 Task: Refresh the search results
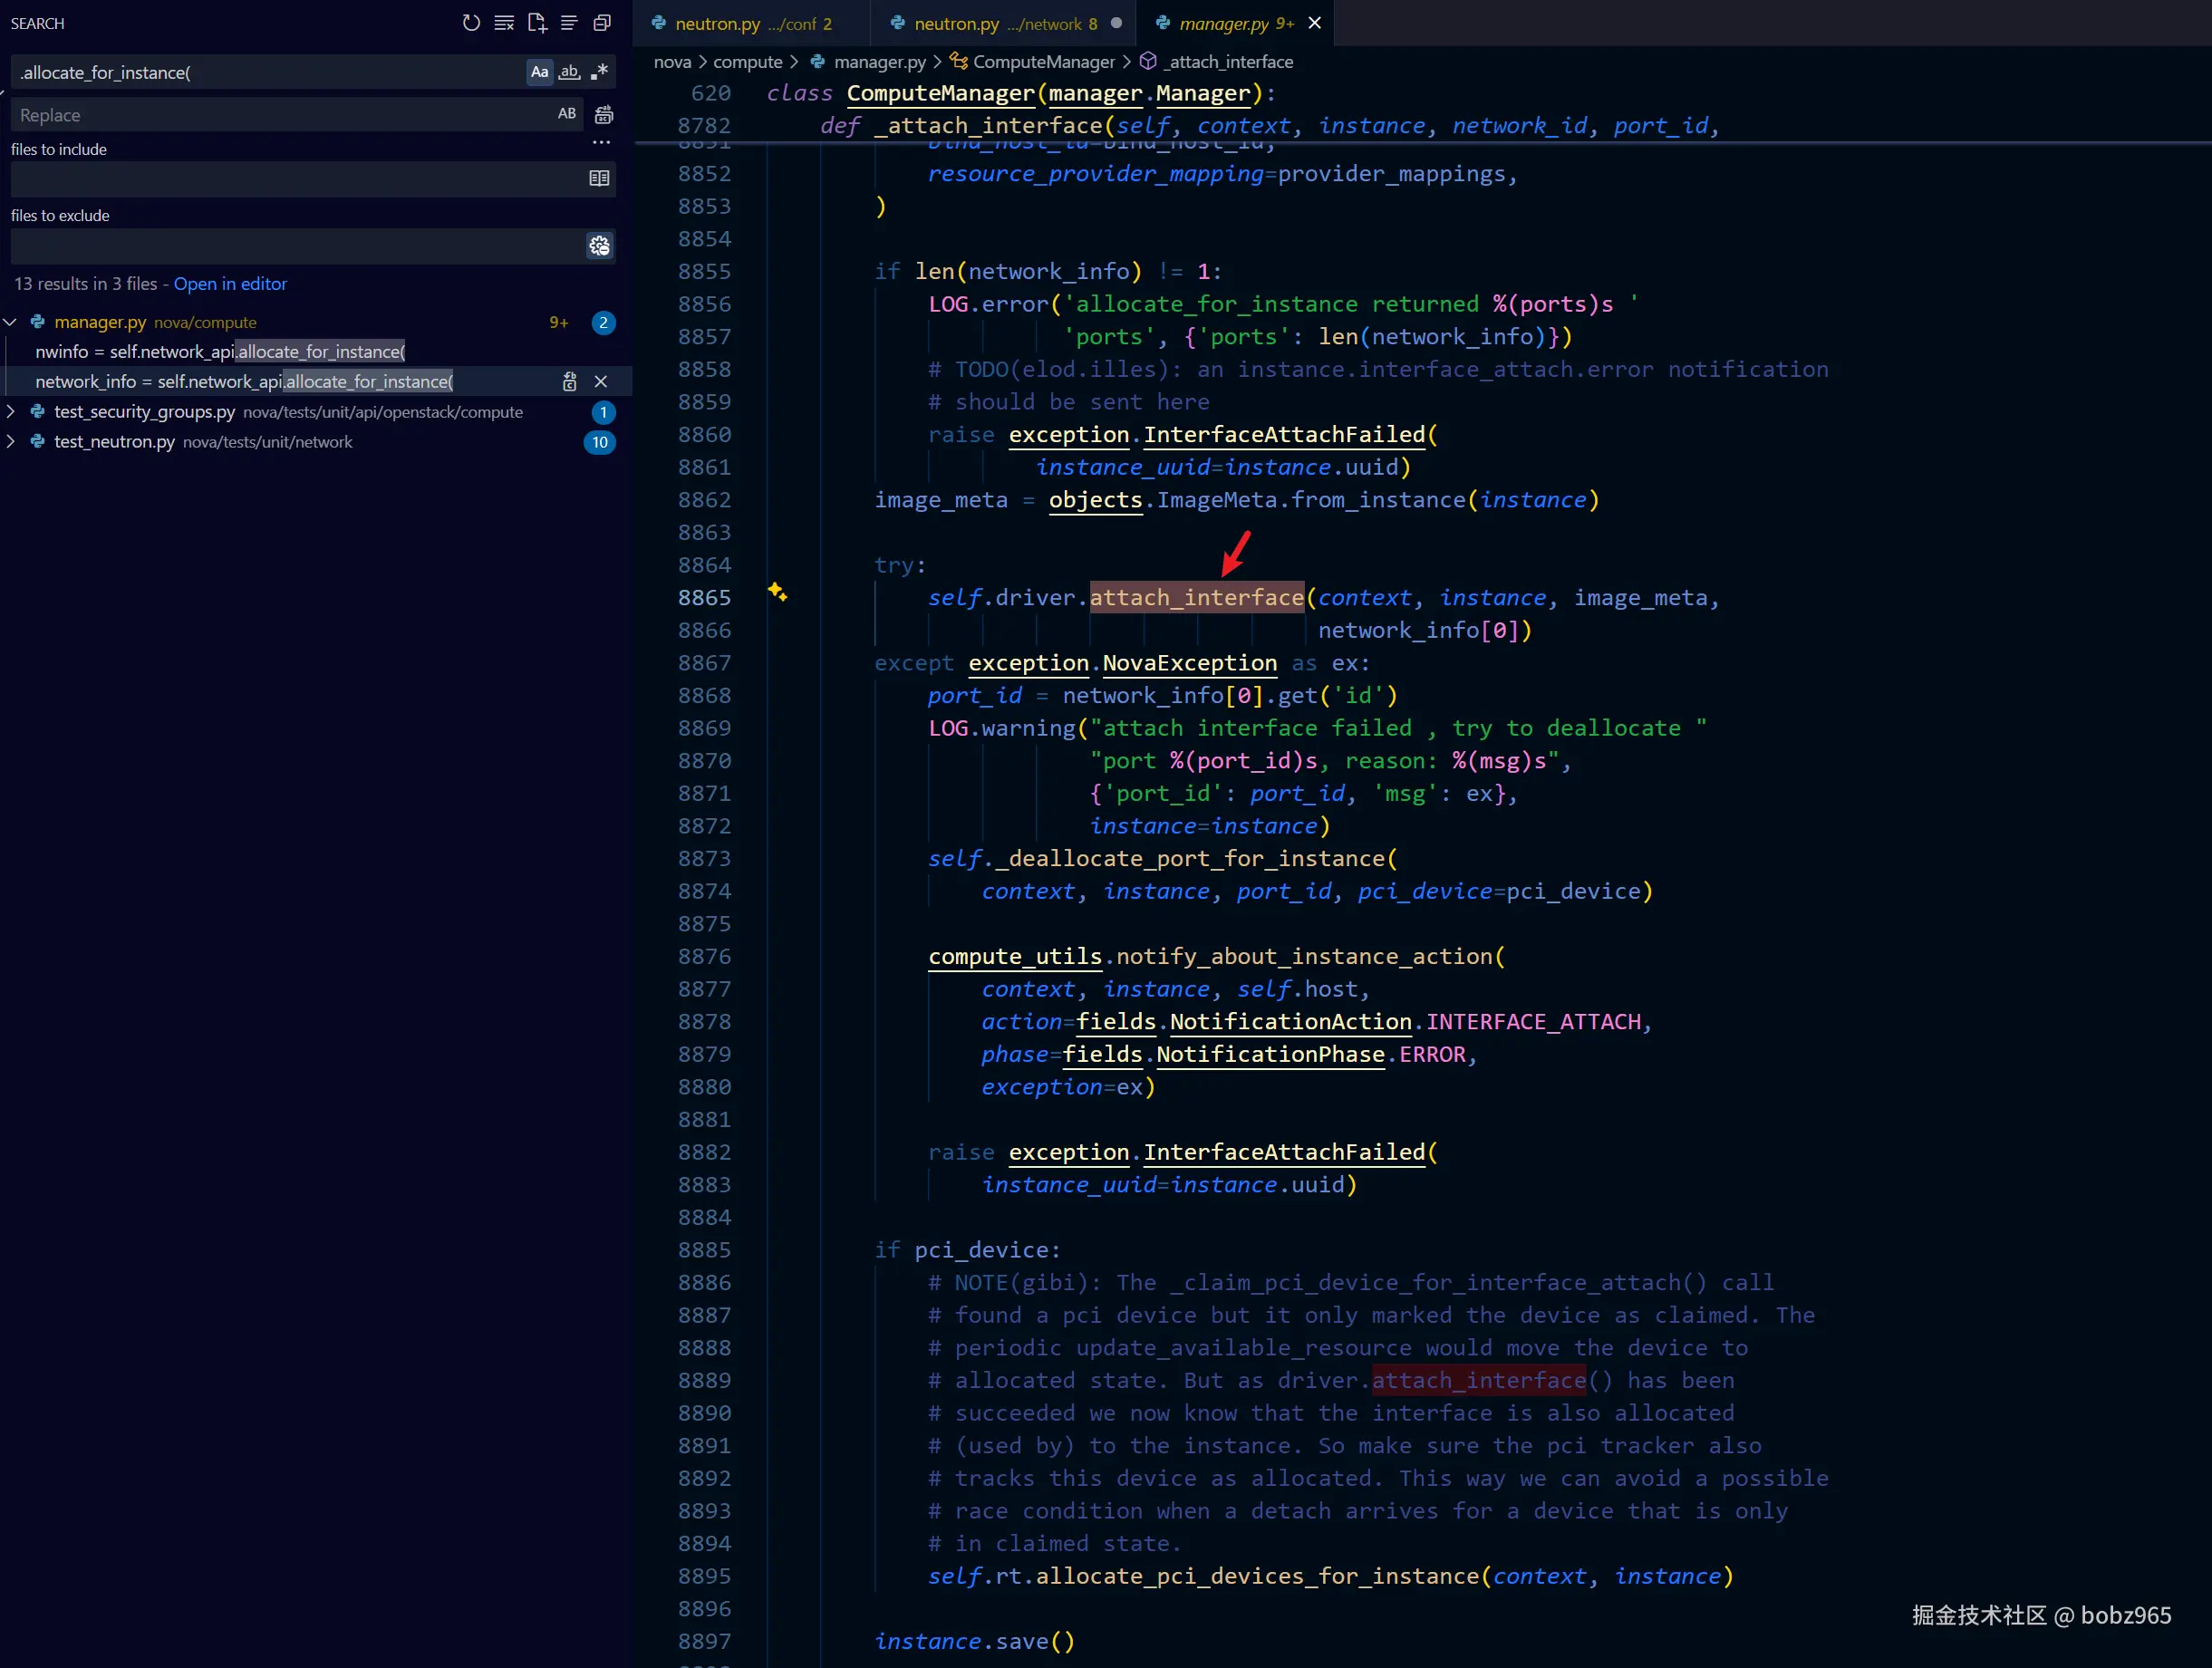pyautogui.click(x=471, y=22)
